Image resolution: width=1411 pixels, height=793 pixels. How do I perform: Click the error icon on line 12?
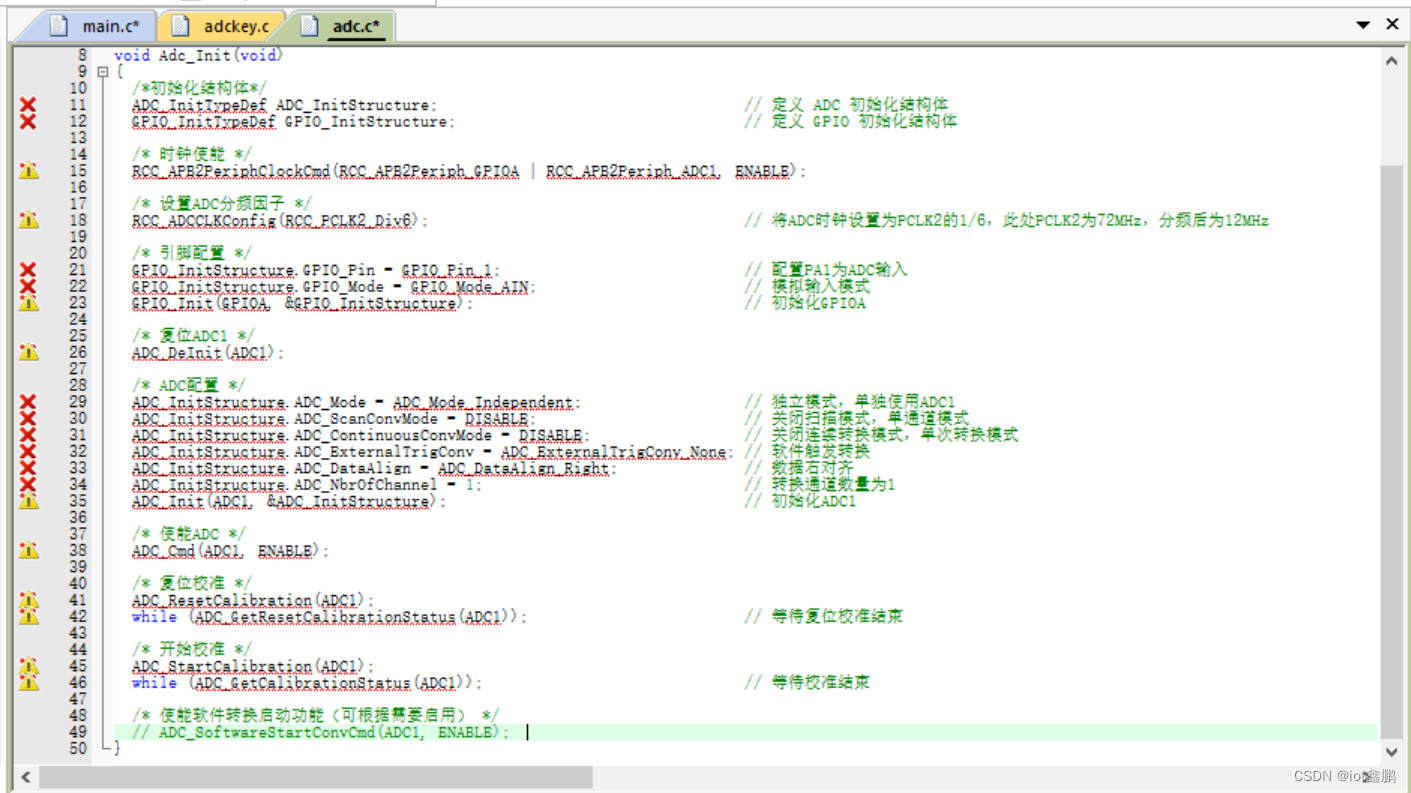pyautogui.click(x=28, y=121)
